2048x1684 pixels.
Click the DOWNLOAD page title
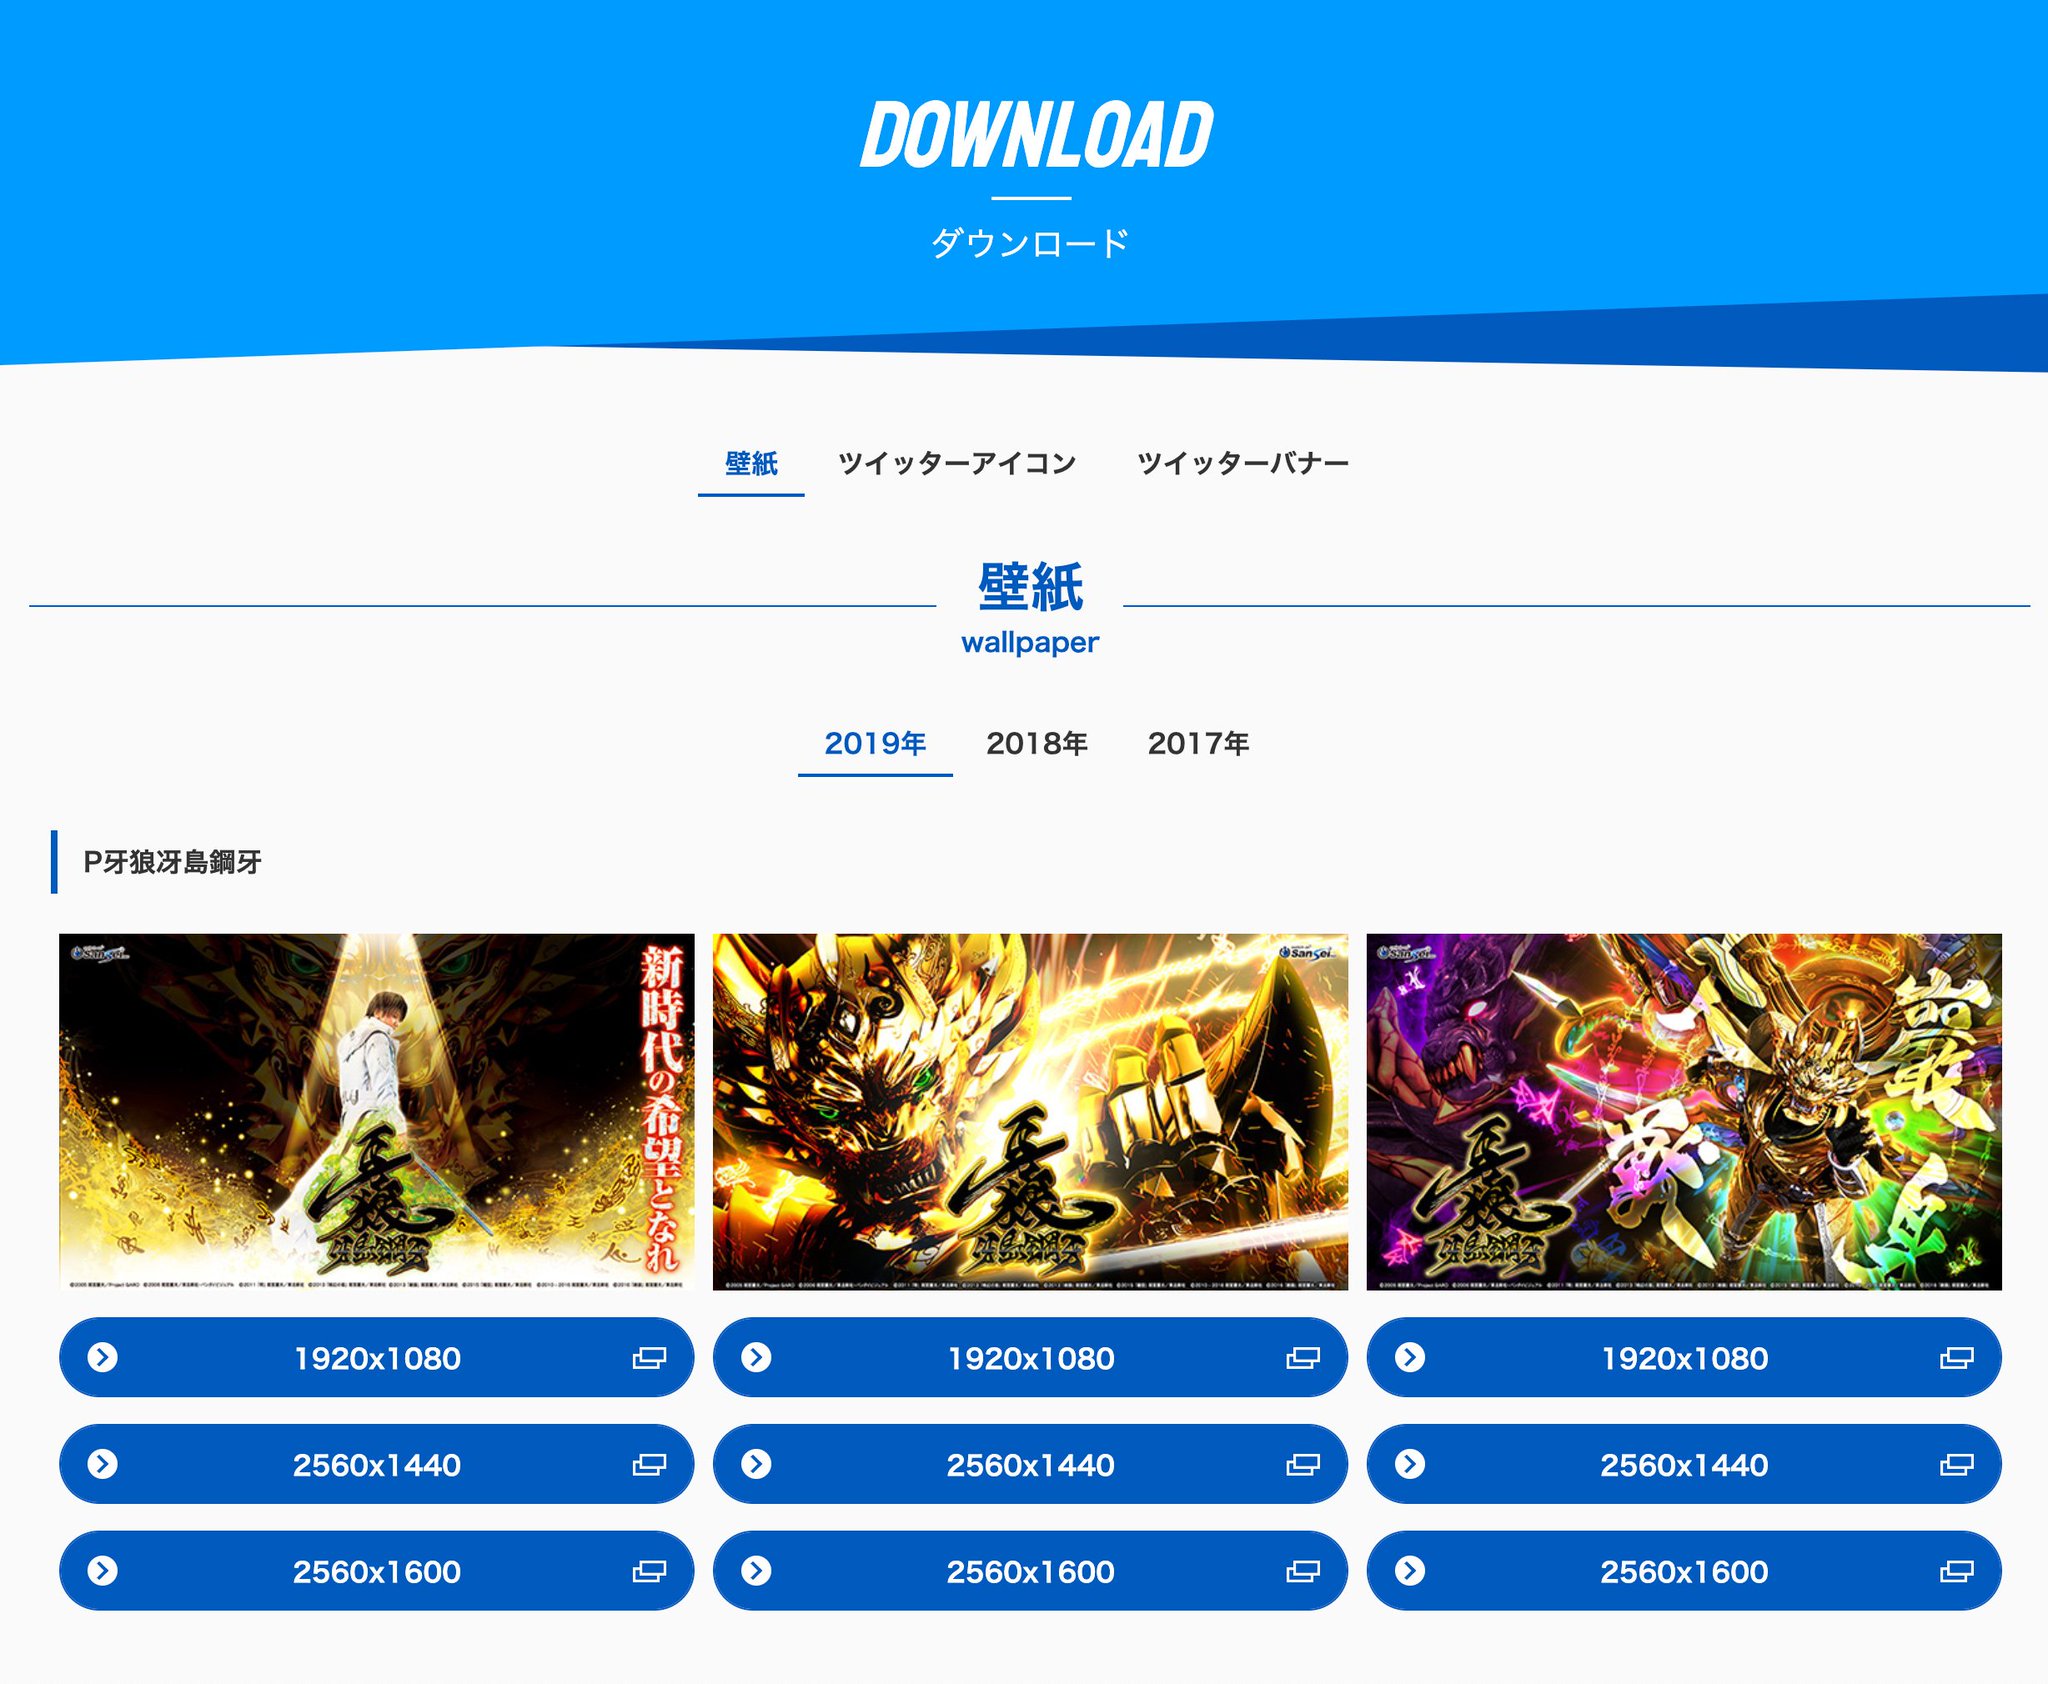pyautogui.click(x=1037, y=135)
